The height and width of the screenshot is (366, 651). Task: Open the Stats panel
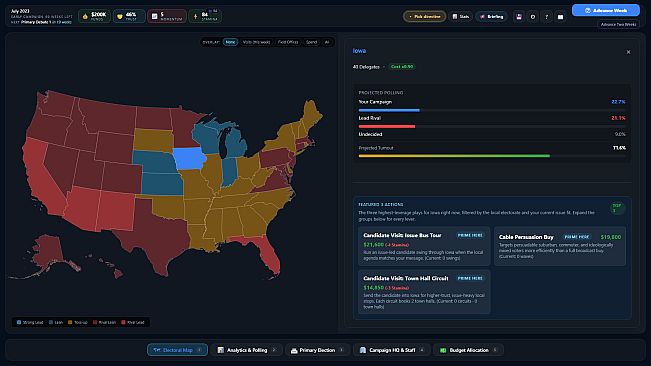coord(460,17)
